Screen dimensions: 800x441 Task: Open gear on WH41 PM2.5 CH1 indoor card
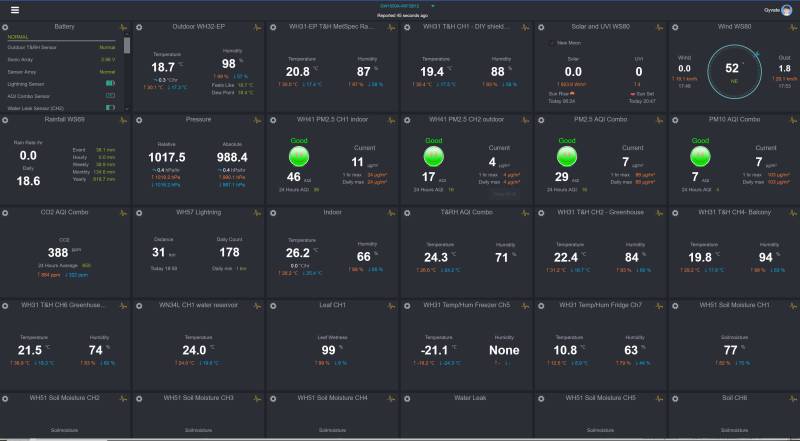coord(273,120)
